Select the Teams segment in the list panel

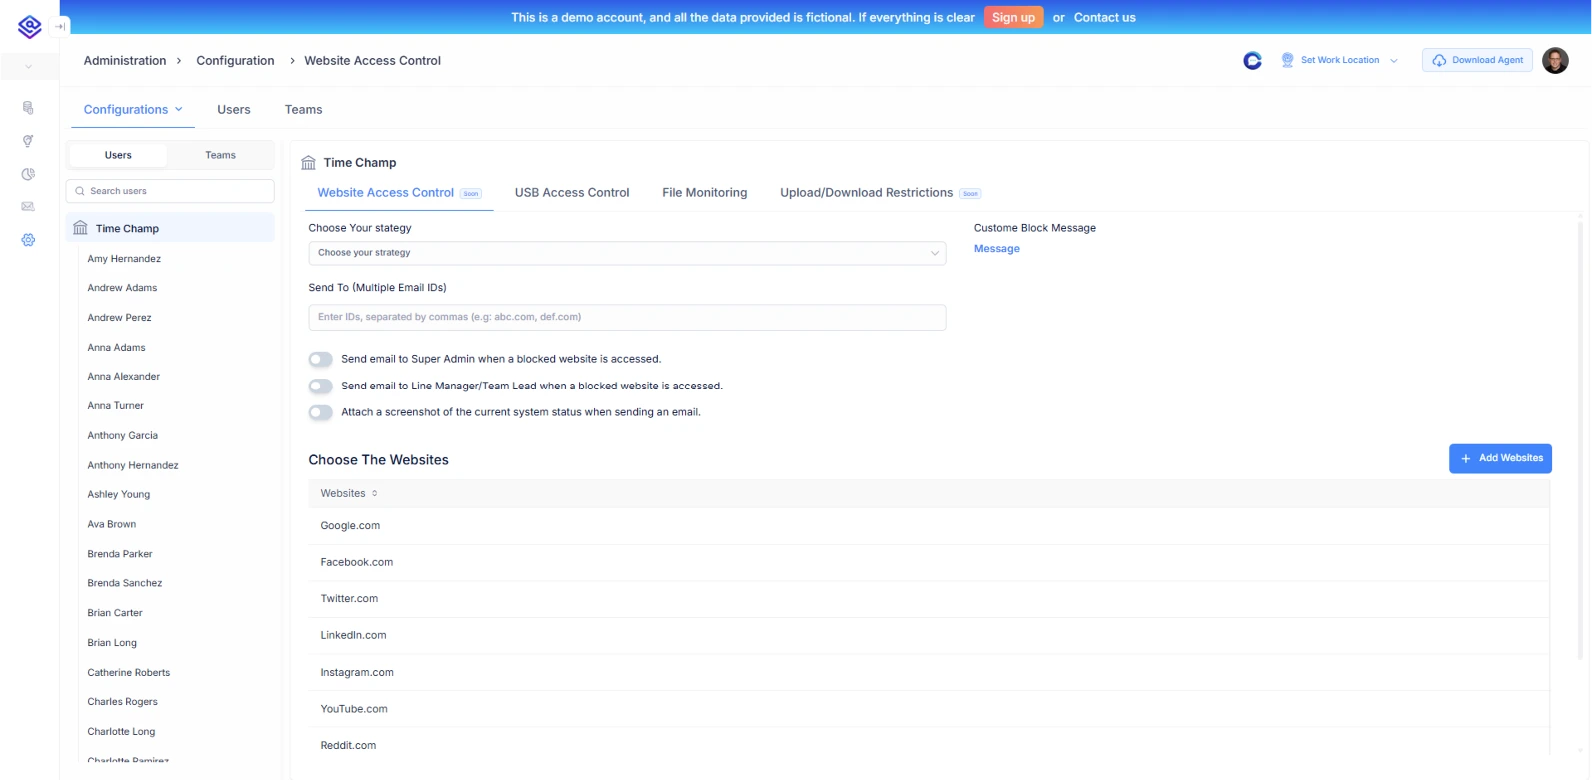tap(220, 155)
